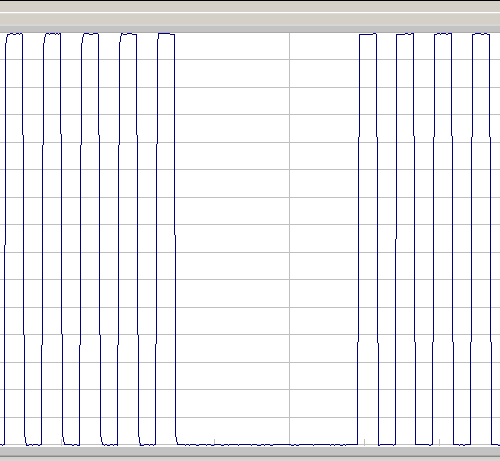
Task: Click the long flat low segment of the waveform
Action: point(267,445)
